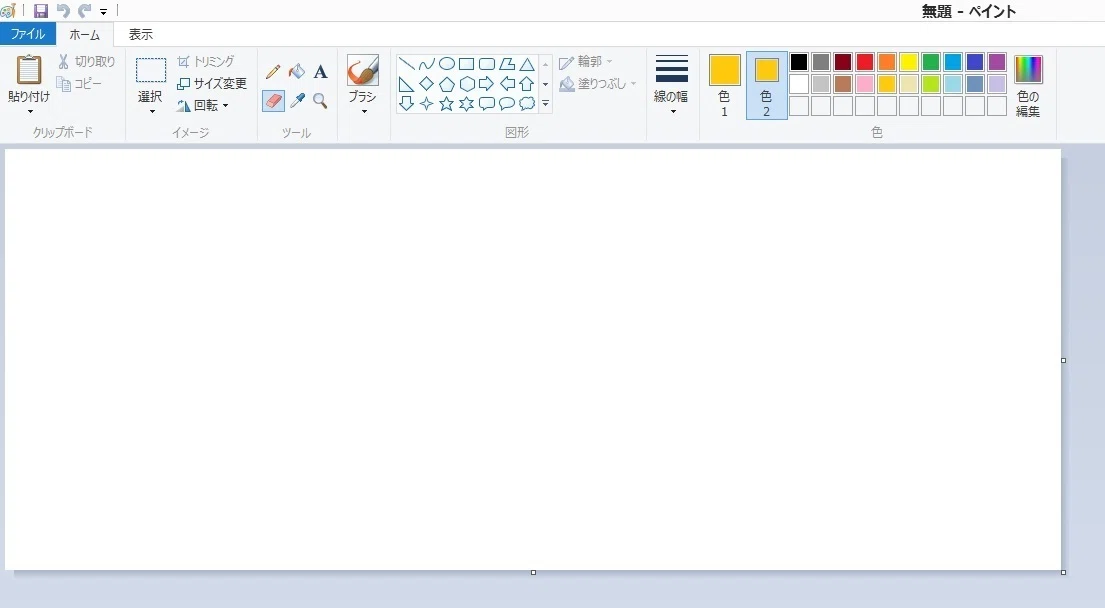Activate the 色 1 foreground color selector

point(724,85)
